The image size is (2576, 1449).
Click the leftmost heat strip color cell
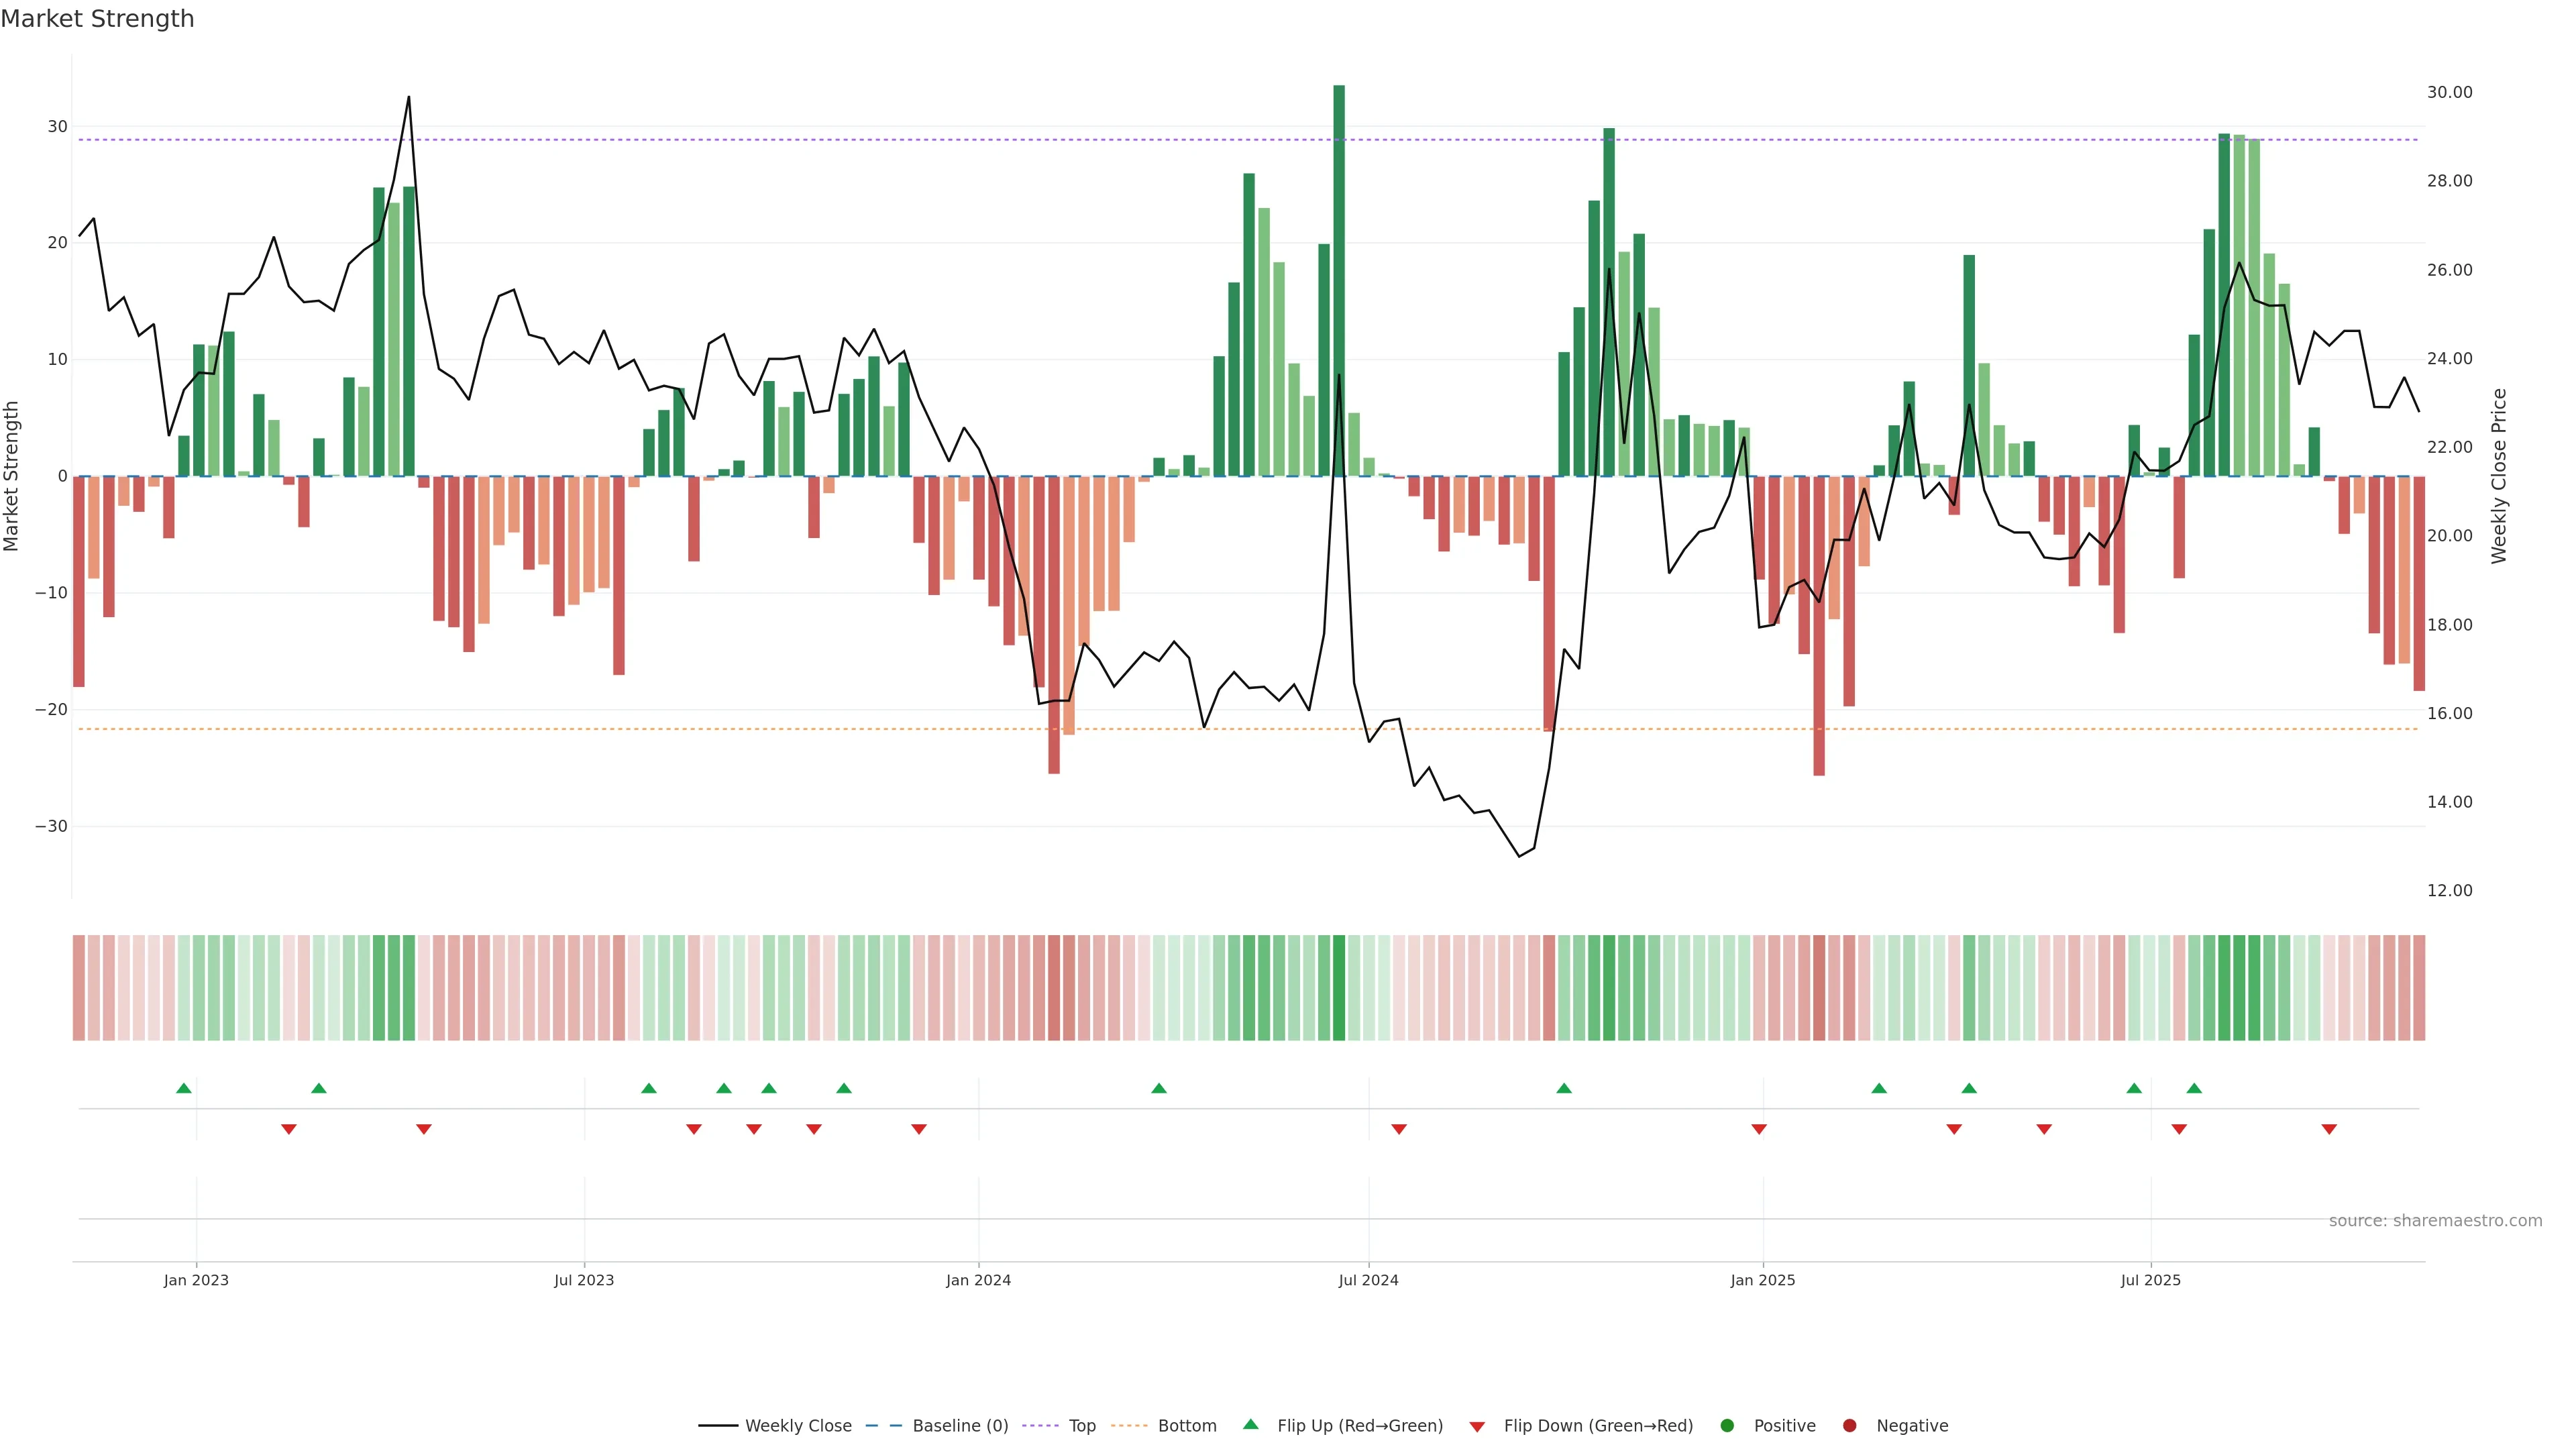[78, 987]
